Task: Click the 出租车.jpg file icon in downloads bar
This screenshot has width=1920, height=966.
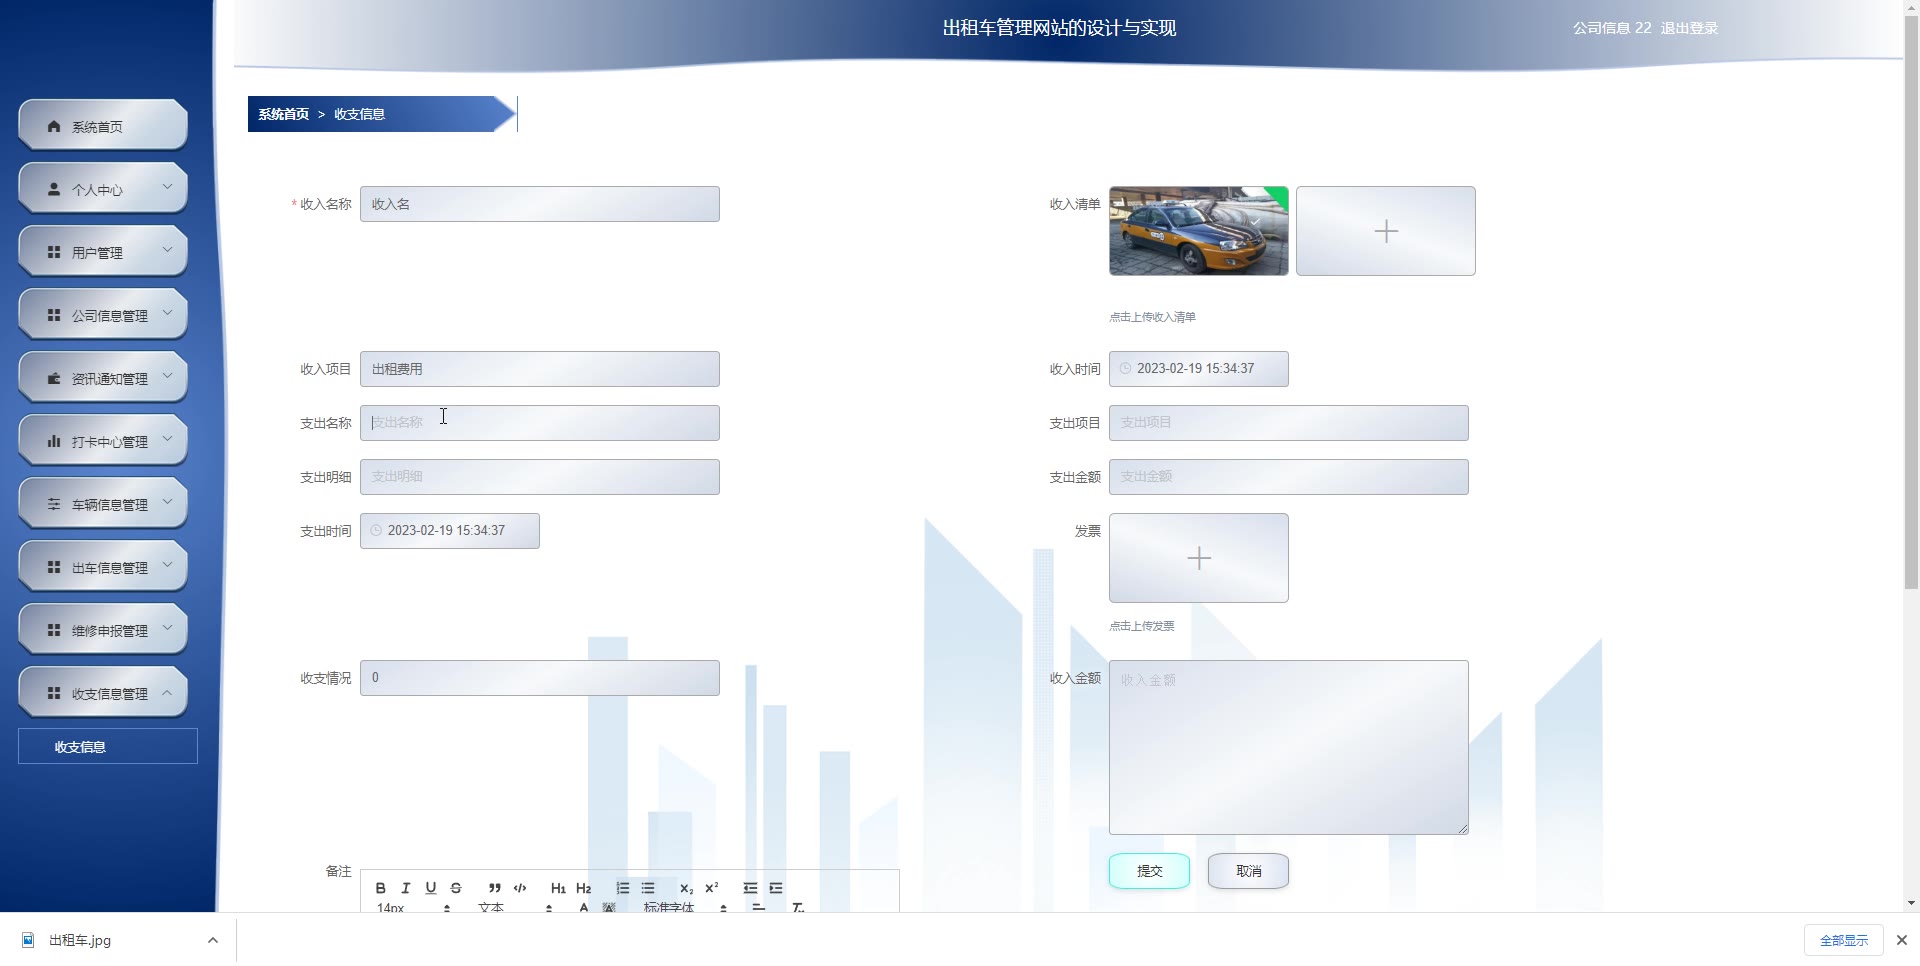Action: click(28, 940)
